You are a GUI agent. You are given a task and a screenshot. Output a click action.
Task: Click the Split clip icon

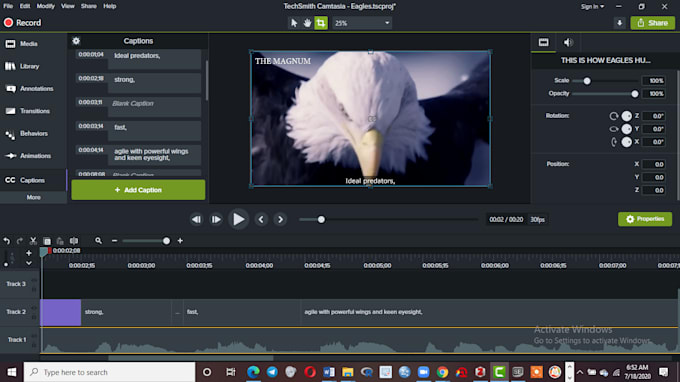coord(74,241)
